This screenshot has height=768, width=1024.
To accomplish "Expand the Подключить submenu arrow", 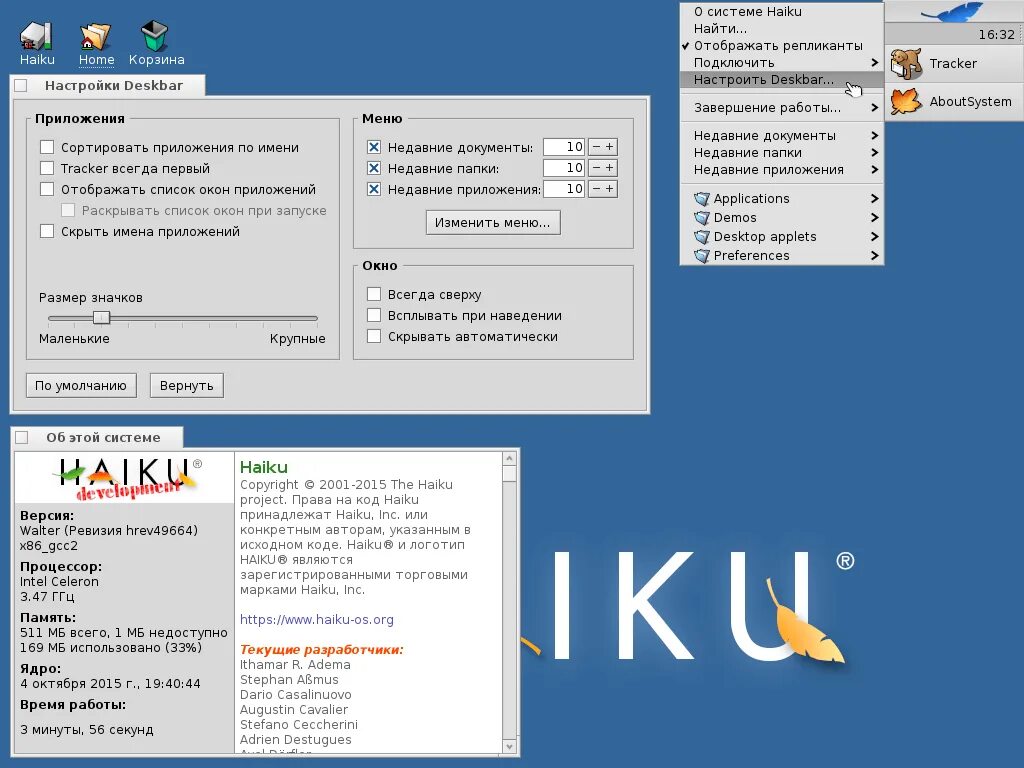I will point(874,63).
